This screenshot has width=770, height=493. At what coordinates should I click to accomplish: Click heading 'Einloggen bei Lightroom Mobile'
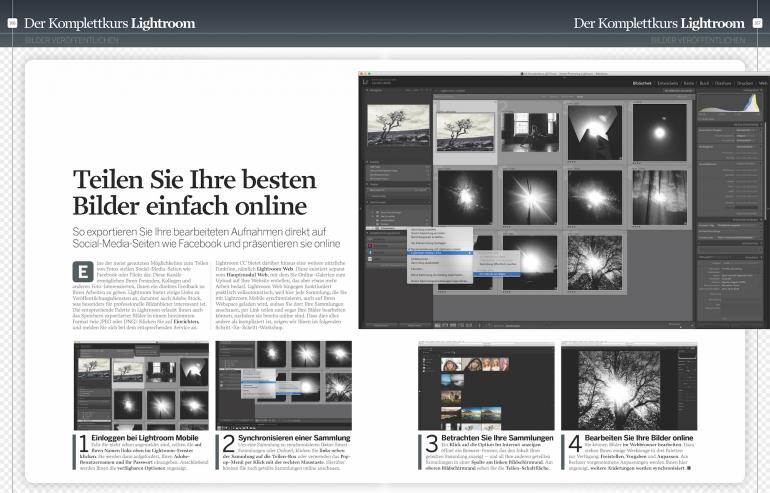point(145,438)
